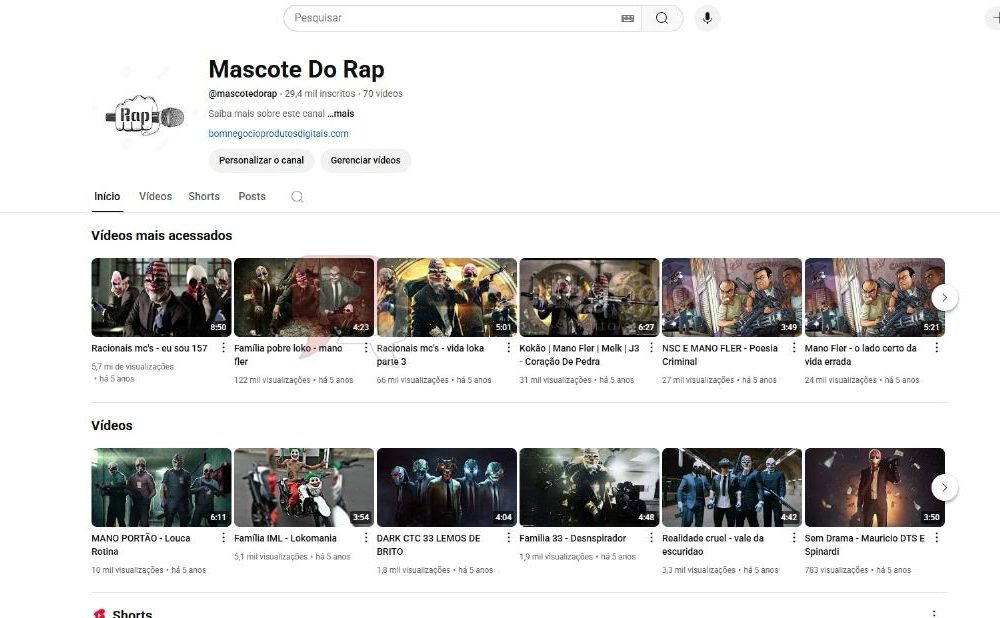Open the on-screen keyboard icon in search box
1000x618 pixels.
(x=628, y=18)
